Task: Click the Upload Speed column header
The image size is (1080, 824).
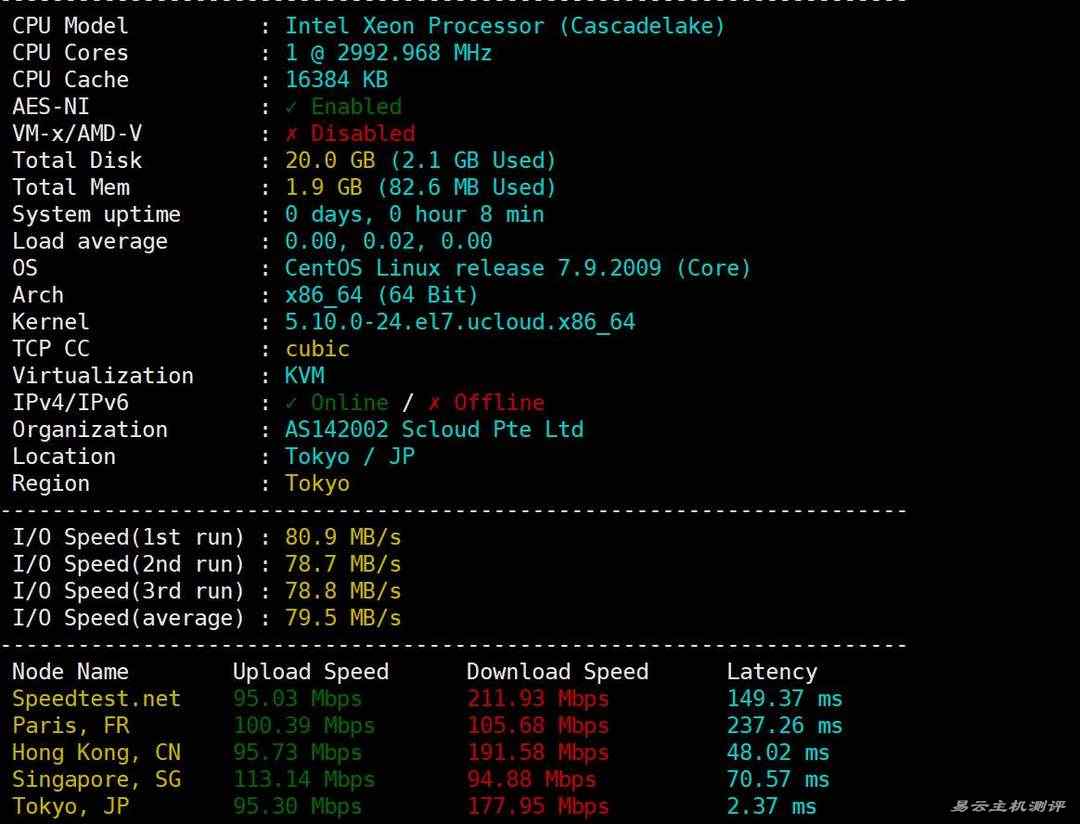Action: pos(310,672)
